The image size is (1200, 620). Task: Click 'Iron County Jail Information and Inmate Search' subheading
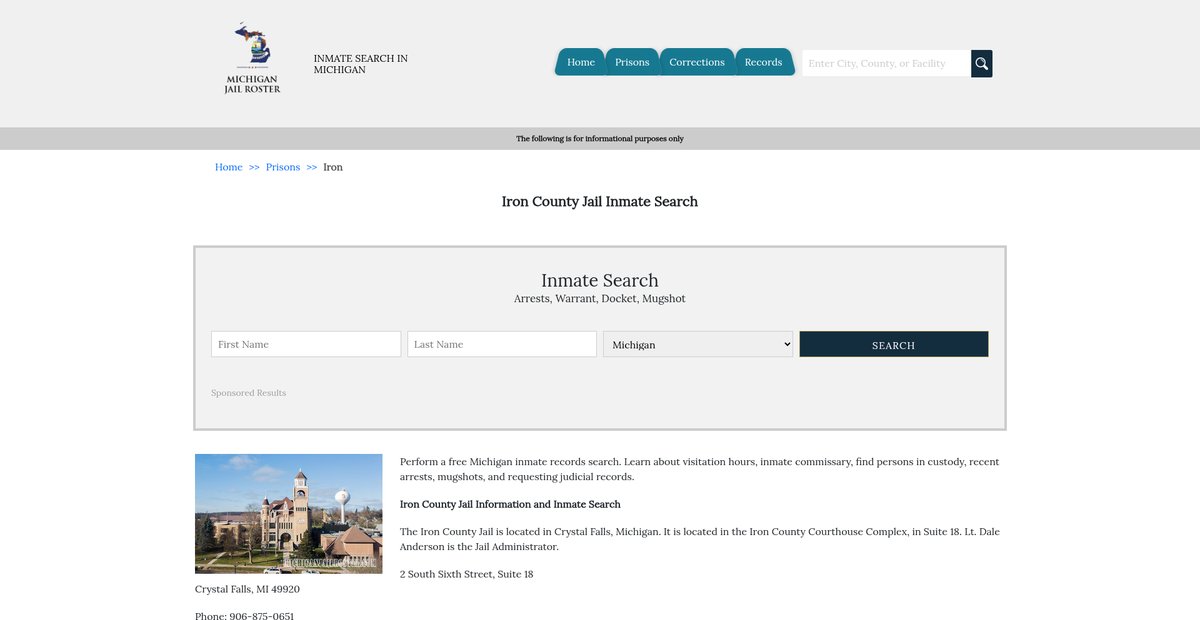coord(510,504)
